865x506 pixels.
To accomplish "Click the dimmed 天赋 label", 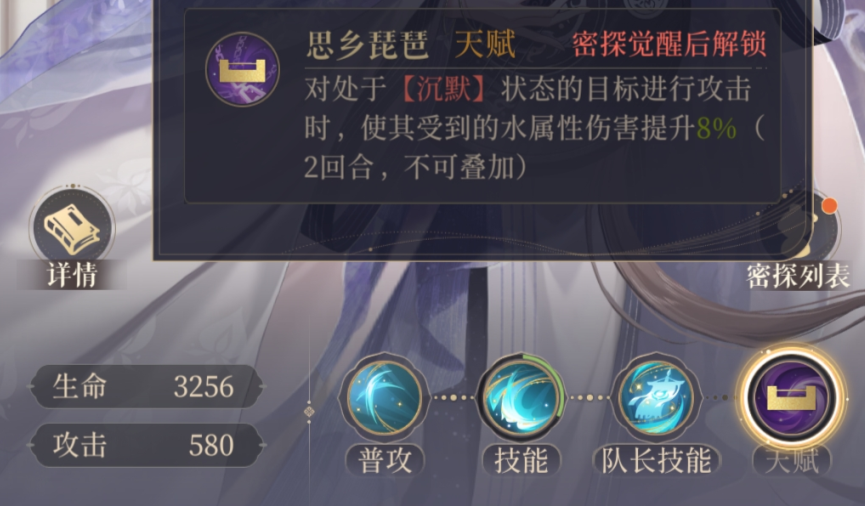I will pos(792,460).
